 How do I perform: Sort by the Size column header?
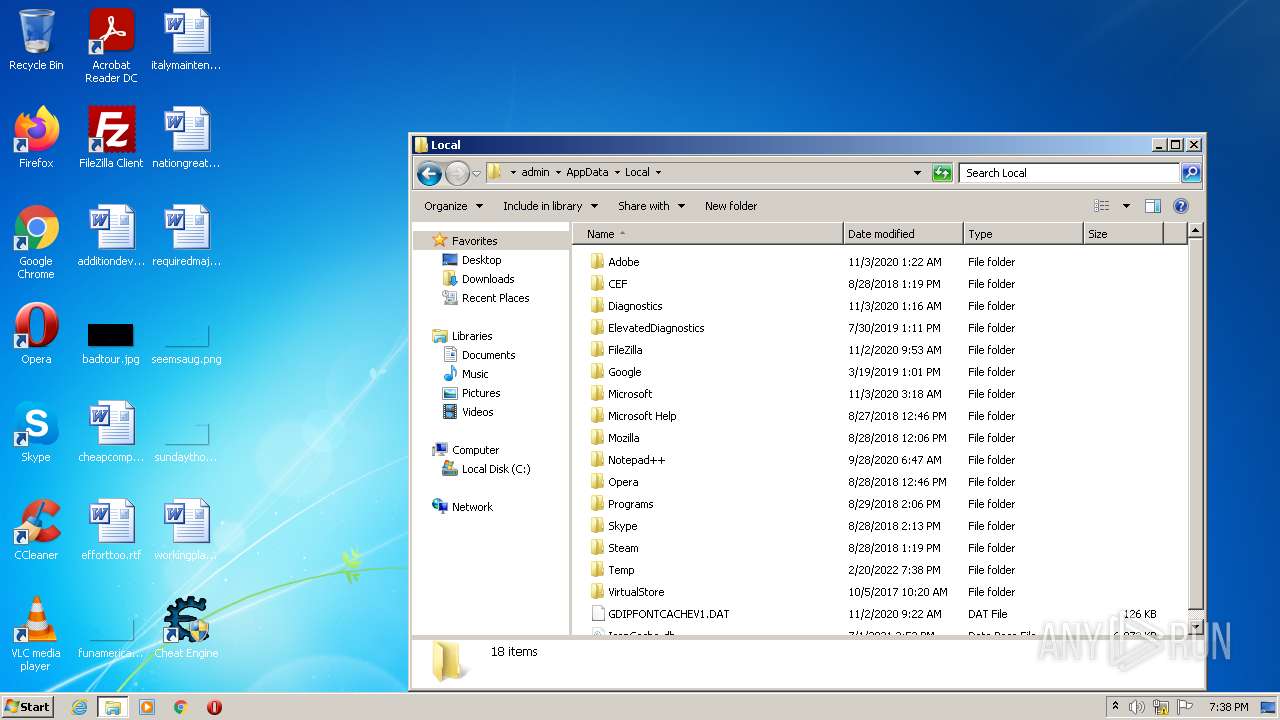[x=1123, y=234]
